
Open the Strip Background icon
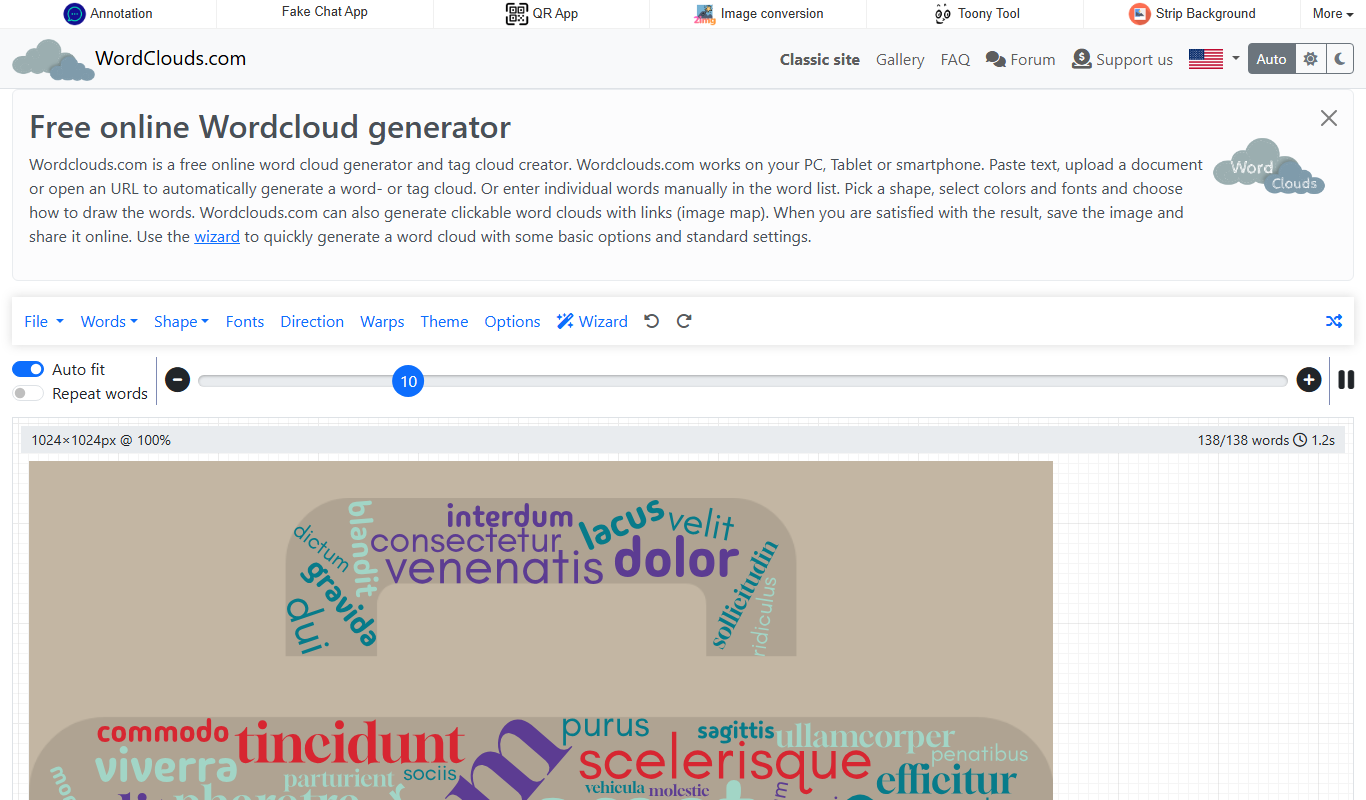[x=1139, y=14]
